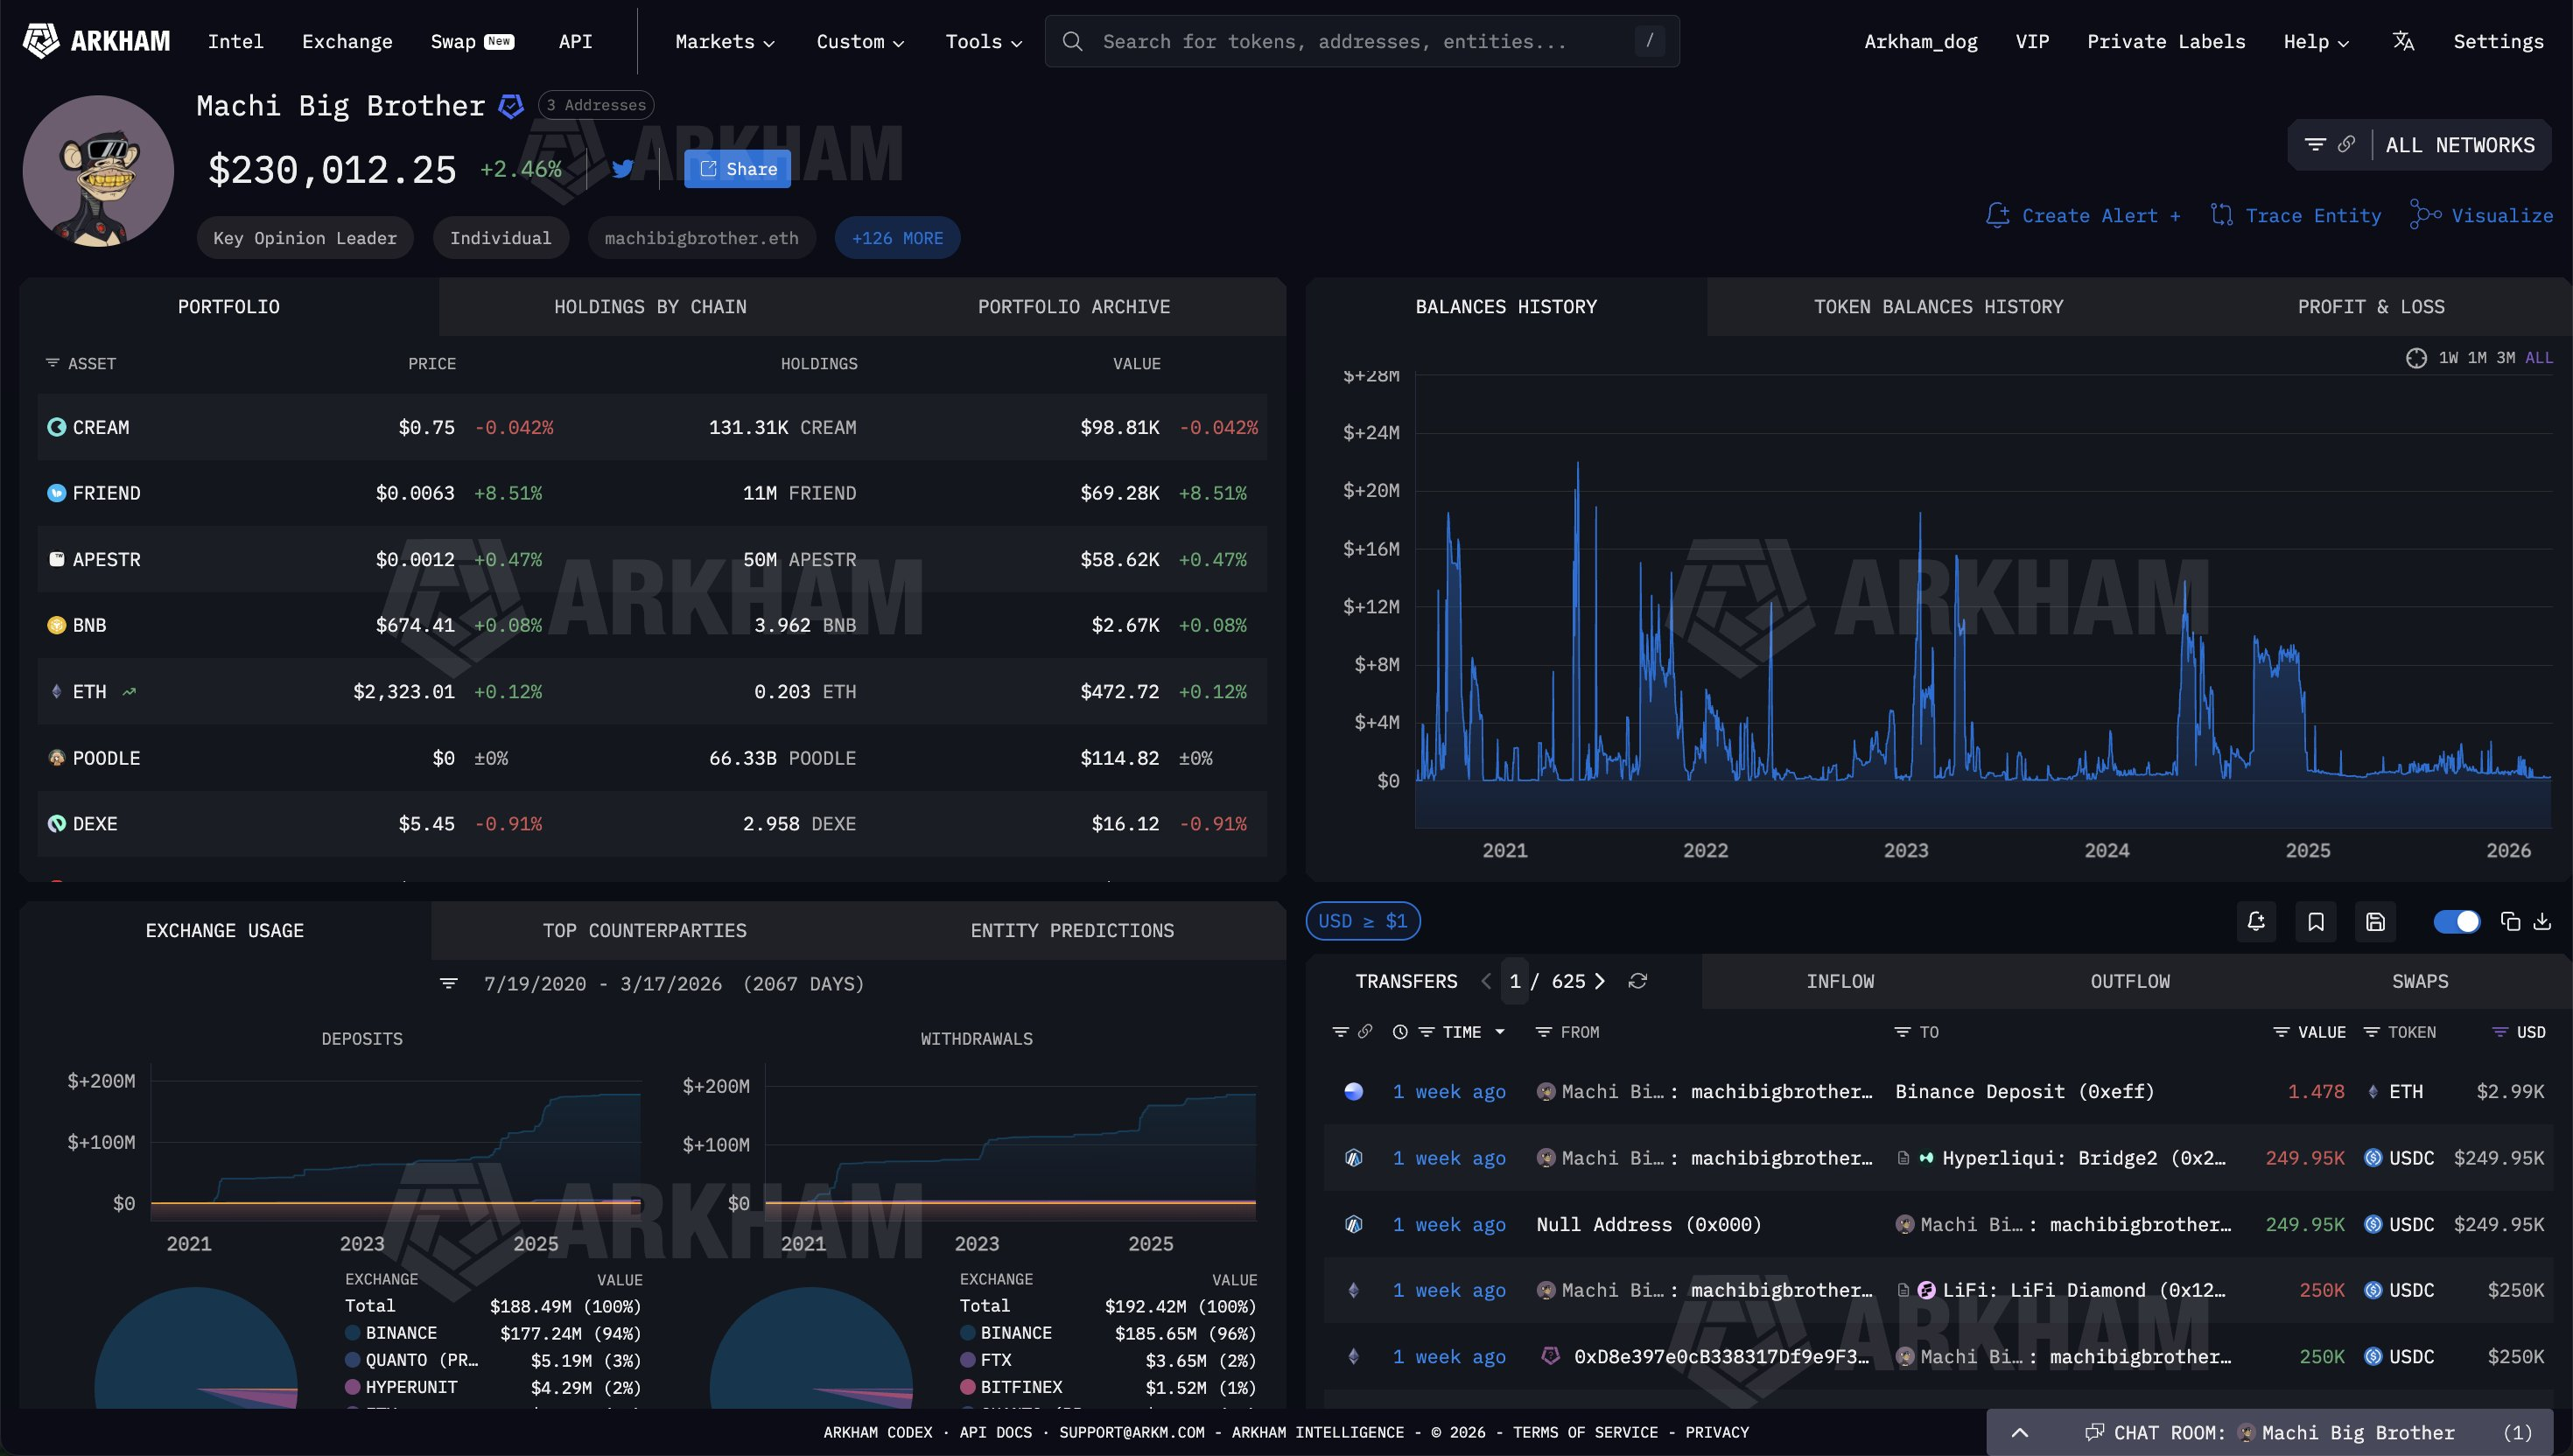Click the transfers alert bell icon
The width and height of the screenshot is (2573, 1456).
tap(2256, 921)
